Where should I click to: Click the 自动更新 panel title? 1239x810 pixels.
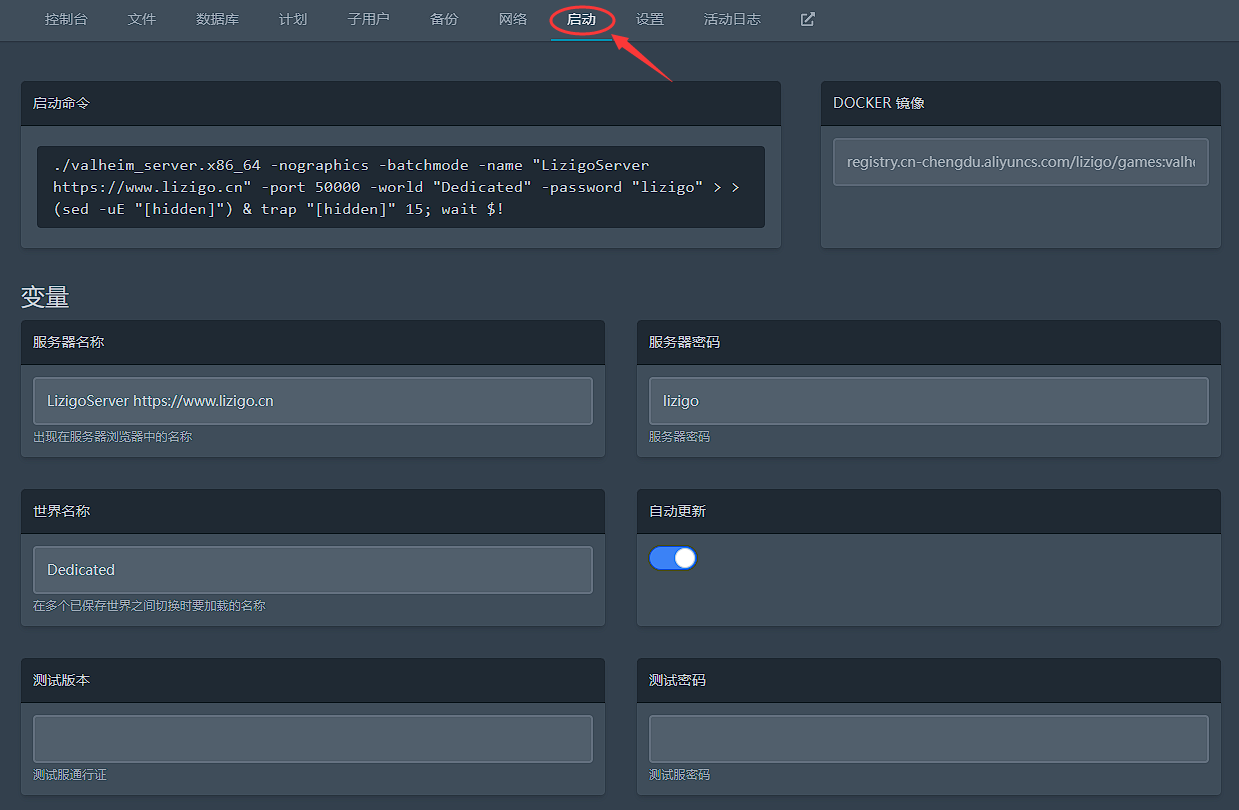677,511
